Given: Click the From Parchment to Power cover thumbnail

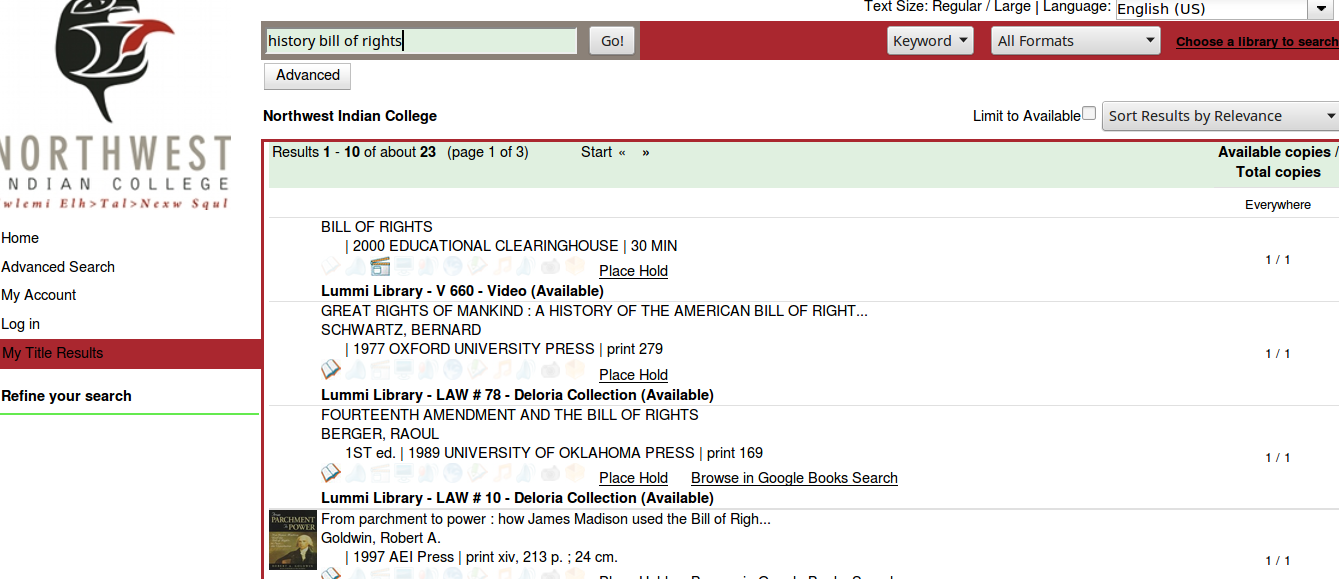Looking at the screenshot, I should tap(293, 540).
